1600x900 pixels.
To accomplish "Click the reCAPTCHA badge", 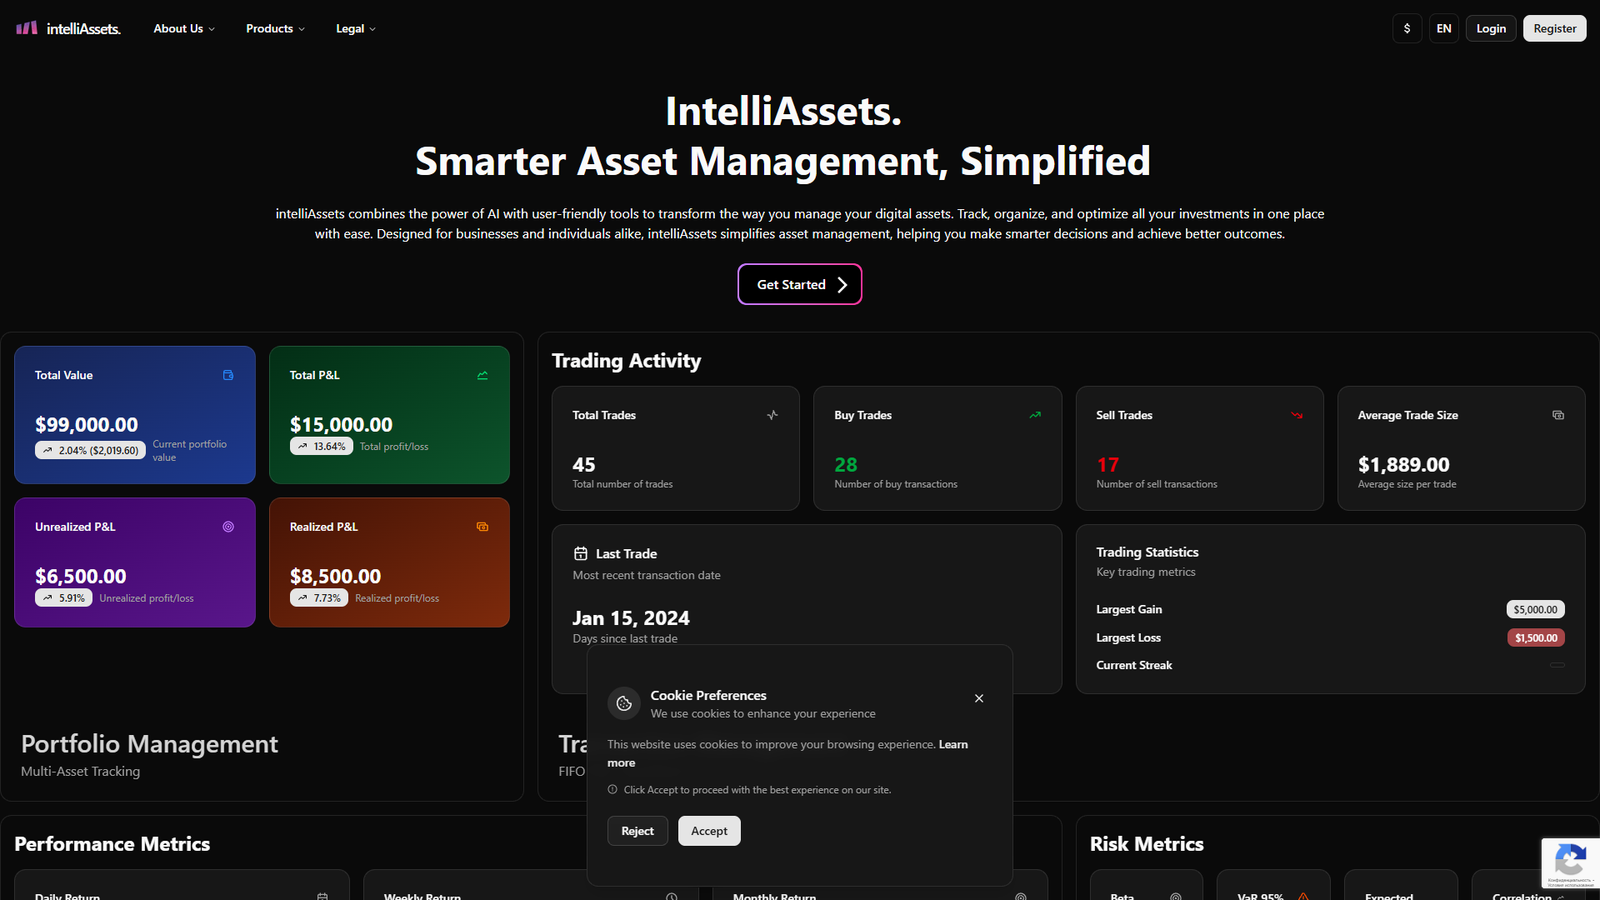I will (x=1570, y=862).
